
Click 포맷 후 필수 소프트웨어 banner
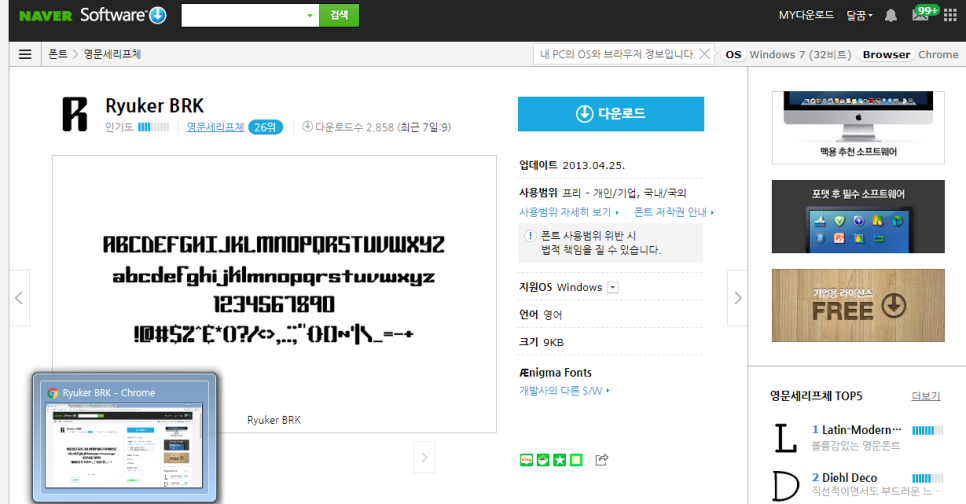point(858,216)
